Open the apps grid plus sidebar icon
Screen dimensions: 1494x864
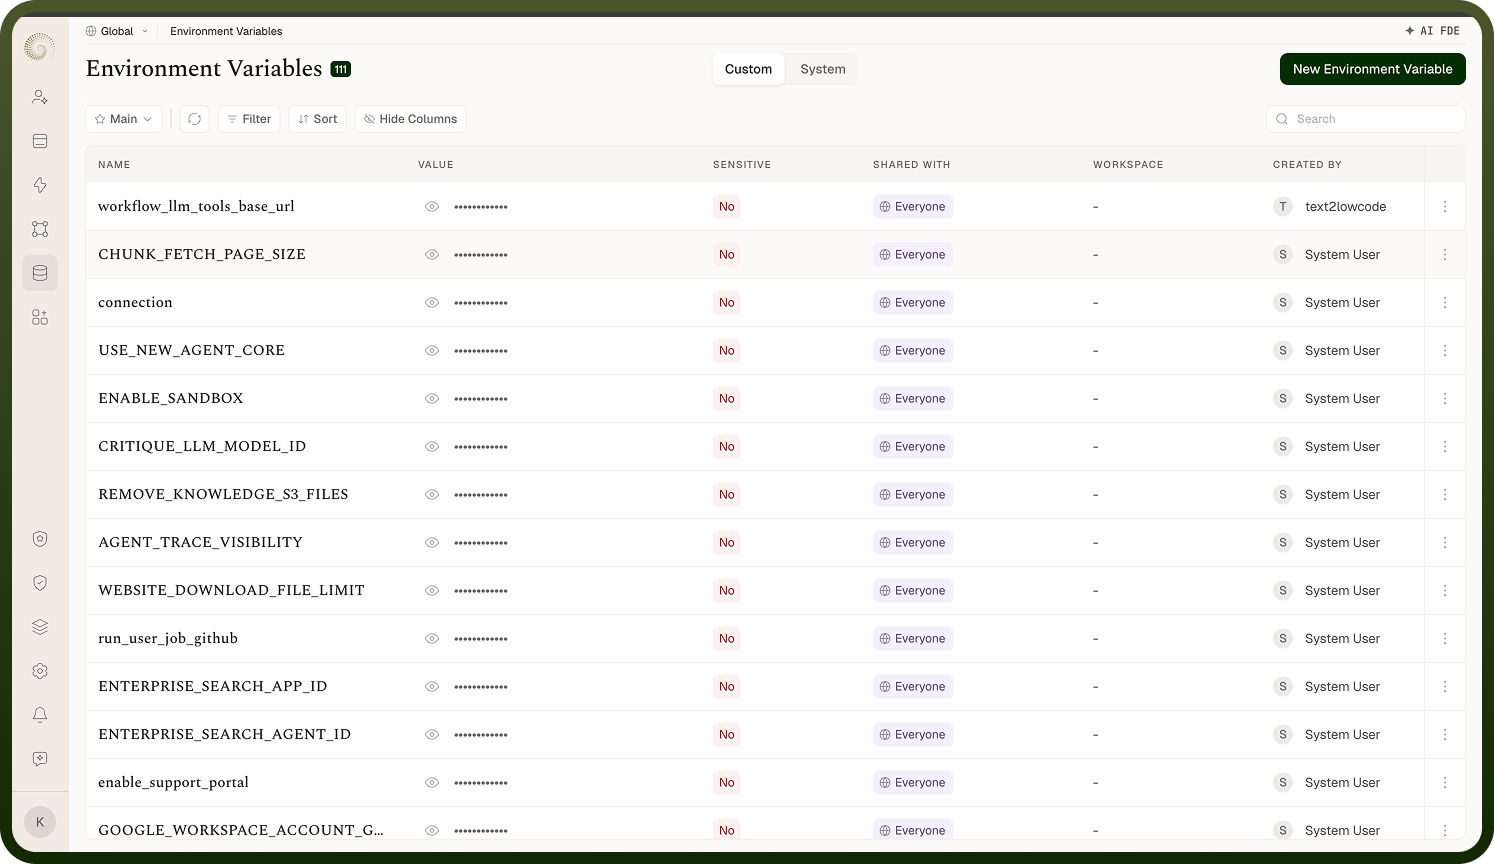[x=40, y=317]
